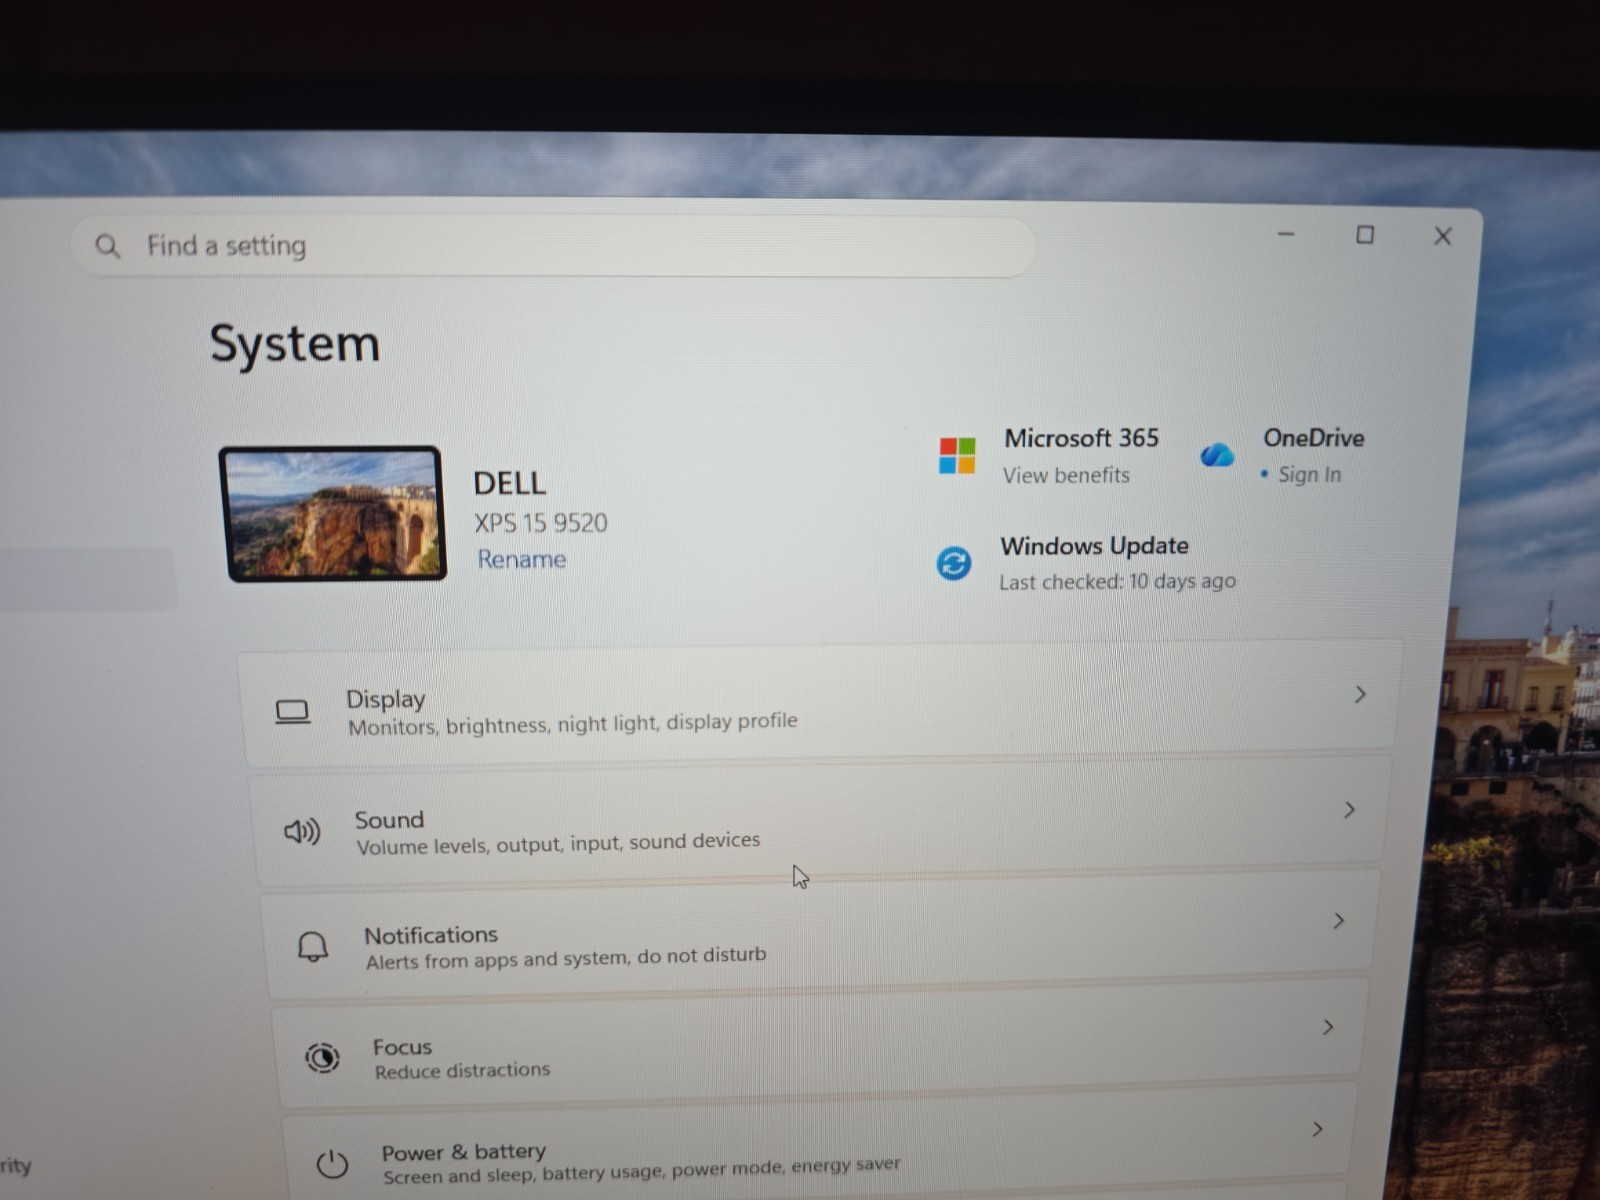Viewport: 1600px width, 1200px height.
Task: Click the desktop wallpaper thumbnail
Action: point(333,513)
